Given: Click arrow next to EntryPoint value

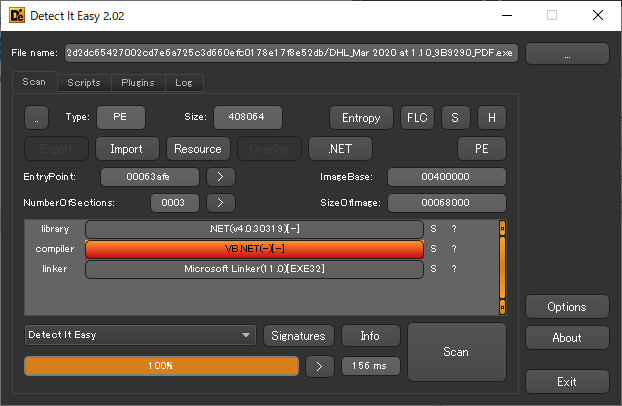Looking at the screenshot, I should (221, 177).
